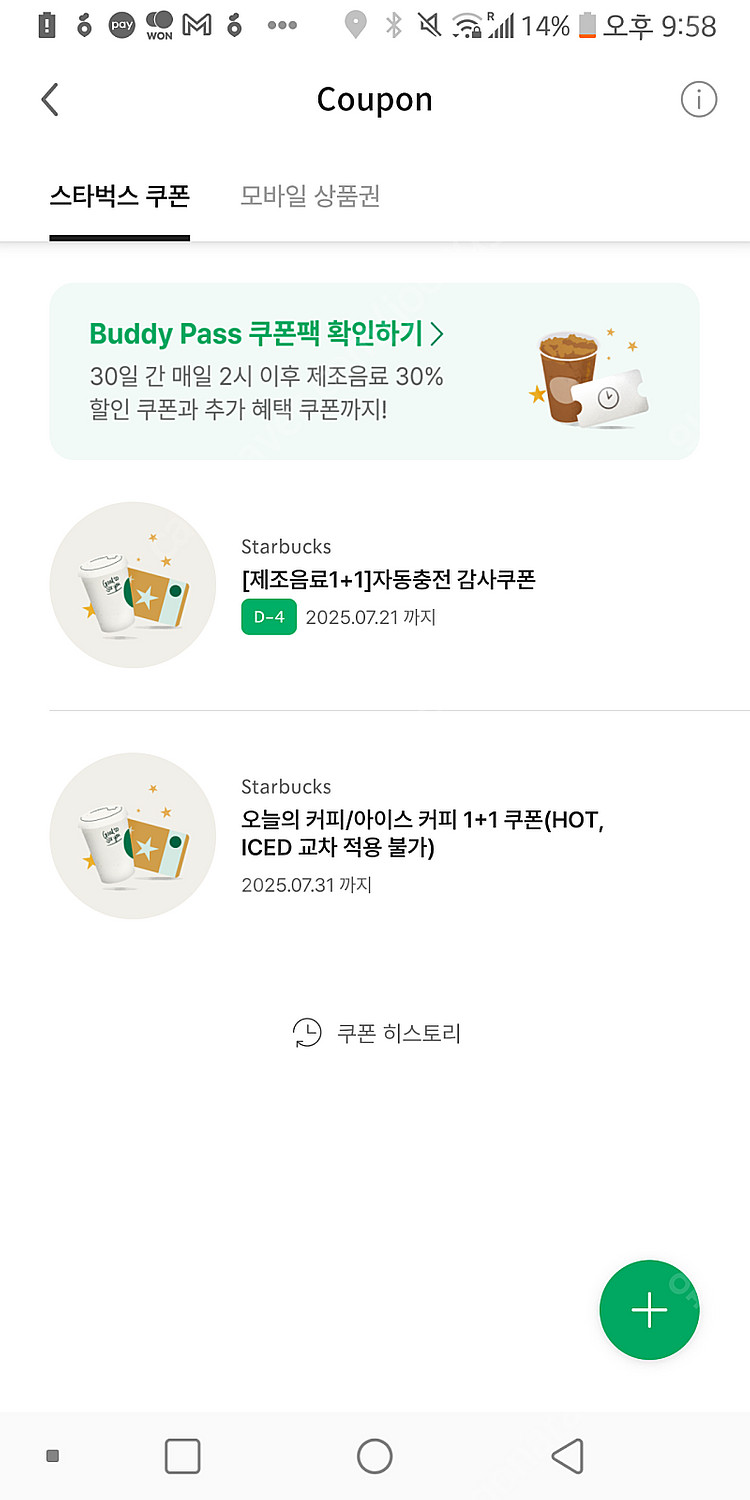Tap the green D-4 badge
Image resolution: width=750 pixels, height=1500 pixels.
coord(269,617)
